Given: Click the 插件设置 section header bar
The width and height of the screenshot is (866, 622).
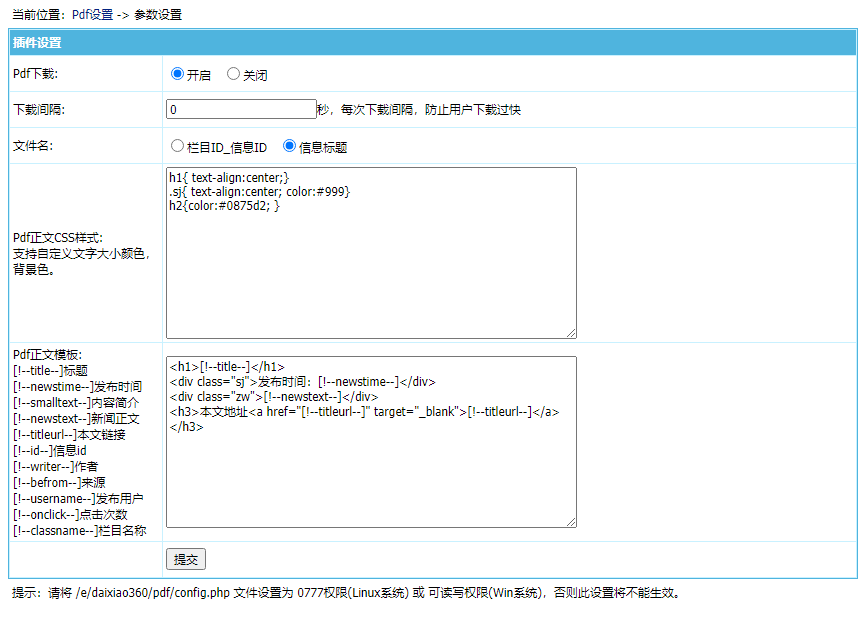Looking at the screenshot, I should [x=433, y=43].
